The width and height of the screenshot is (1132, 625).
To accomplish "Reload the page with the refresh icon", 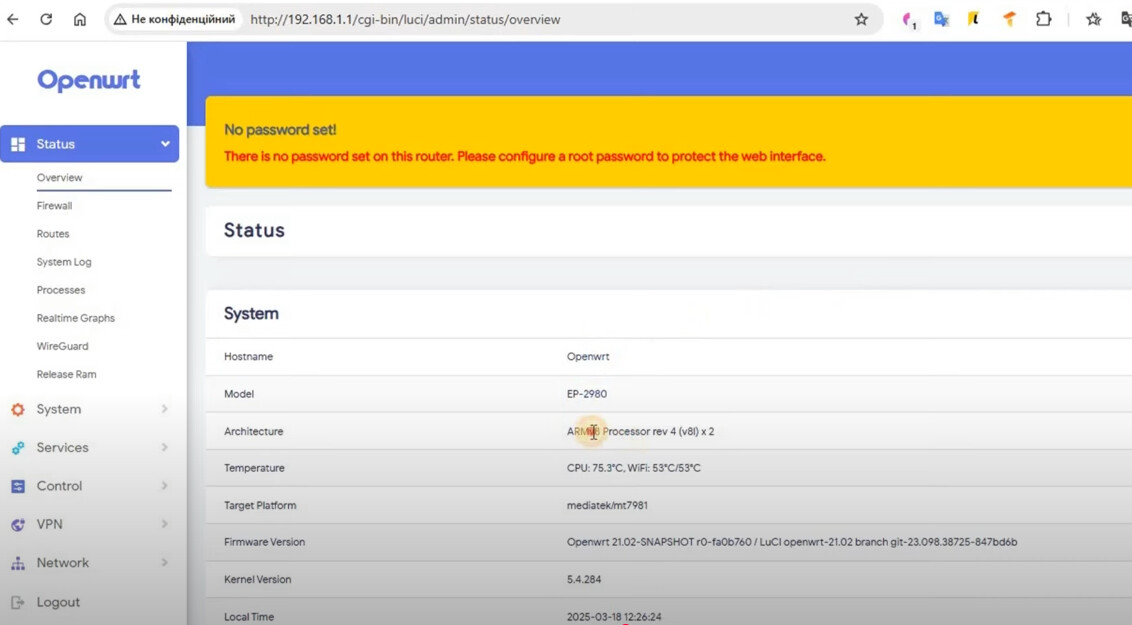I will tap(46, 19).
